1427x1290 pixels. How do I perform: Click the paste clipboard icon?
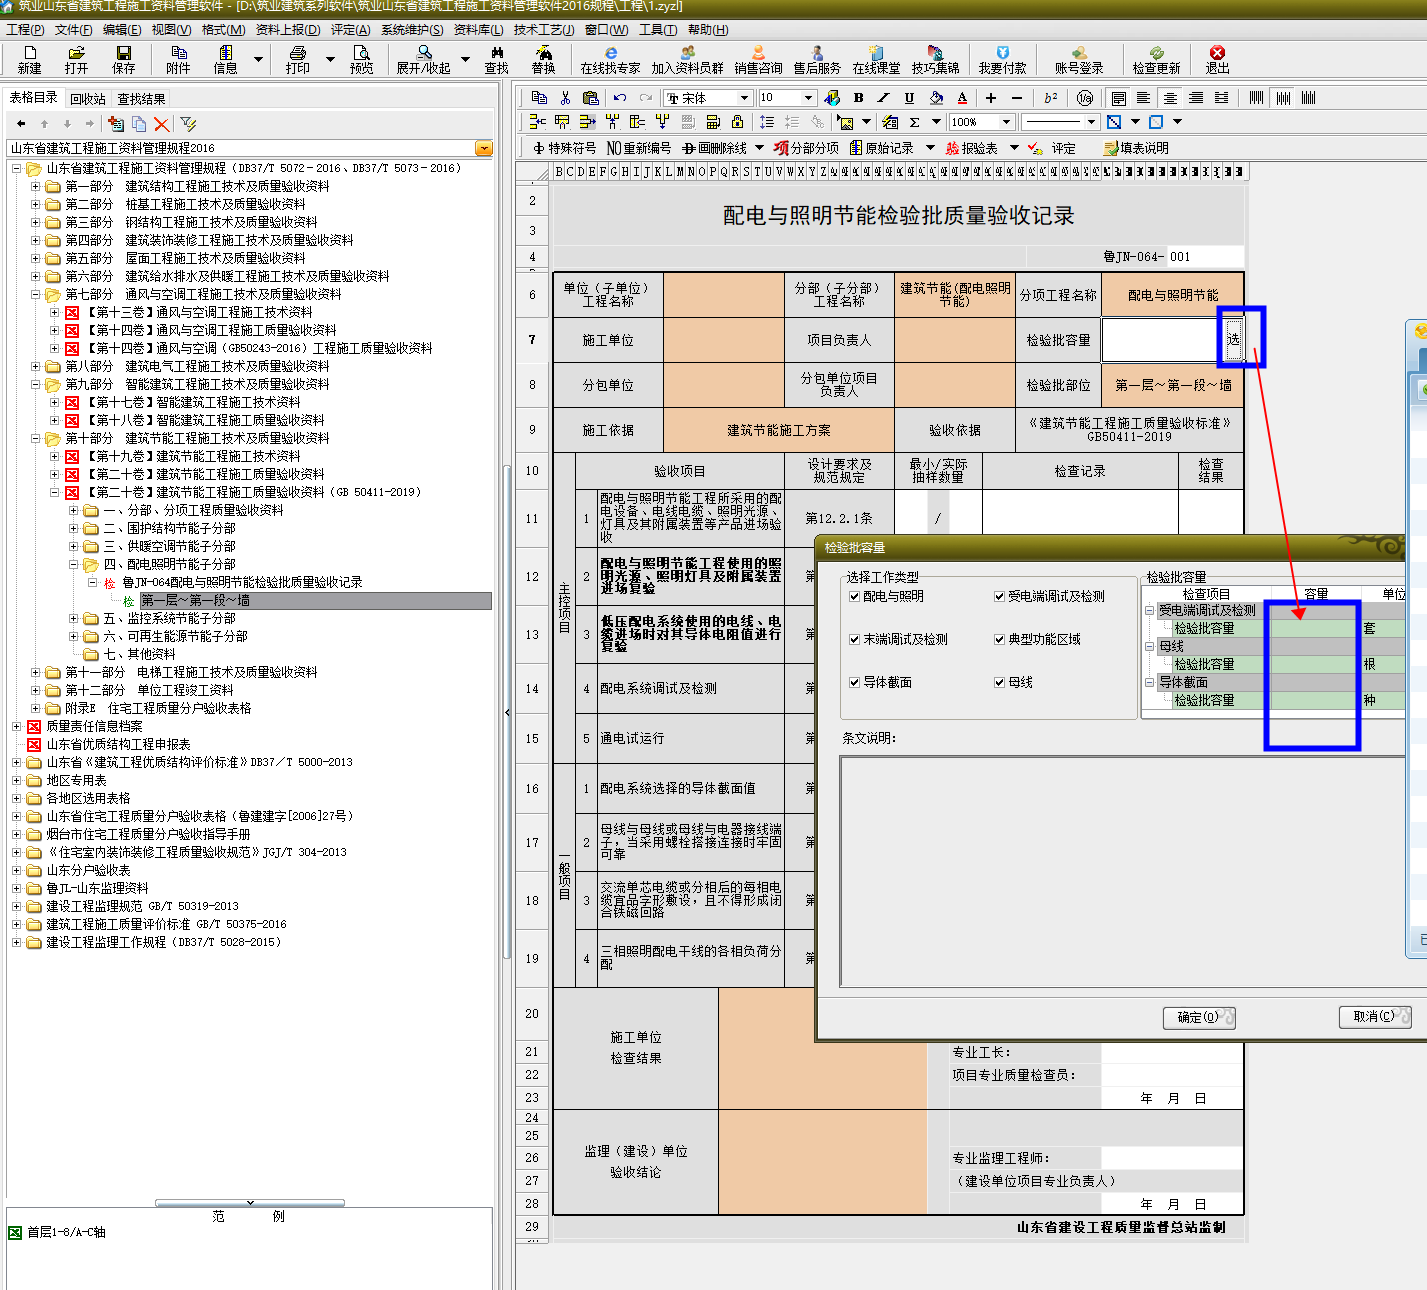[590, 98]
